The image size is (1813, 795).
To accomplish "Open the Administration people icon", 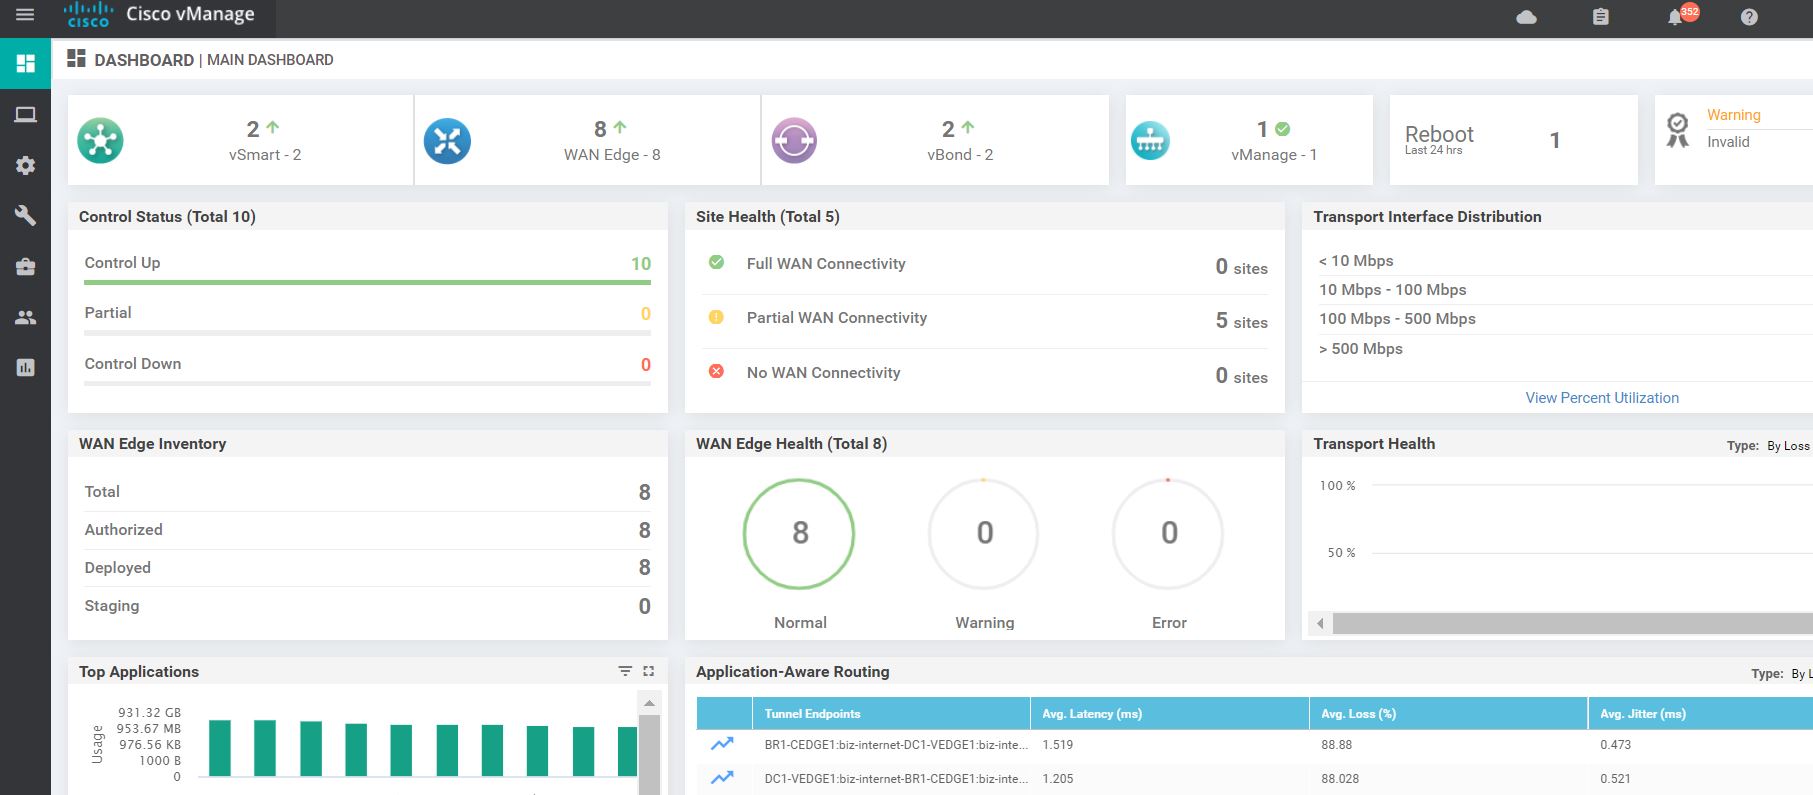I will pyautogui.click(x=25, y=318).
